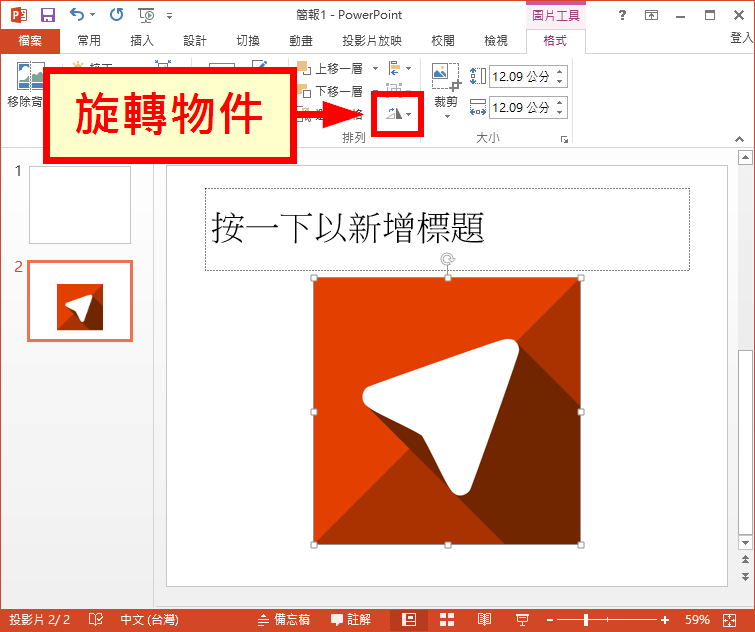Toggle the 註解 (Comments) pane
The width and height of the screenshot is (755, 632).
[351, 619]
